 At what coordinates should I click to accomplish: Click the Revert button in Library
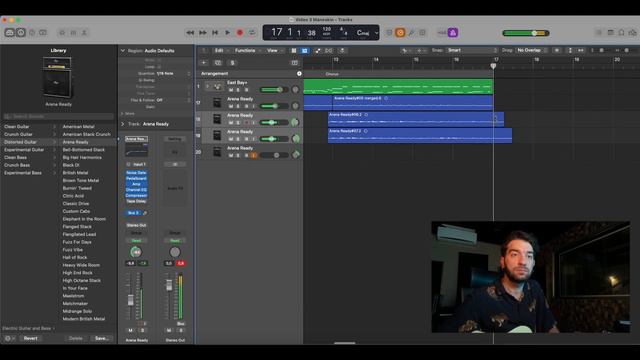click(x=31, y=338)
